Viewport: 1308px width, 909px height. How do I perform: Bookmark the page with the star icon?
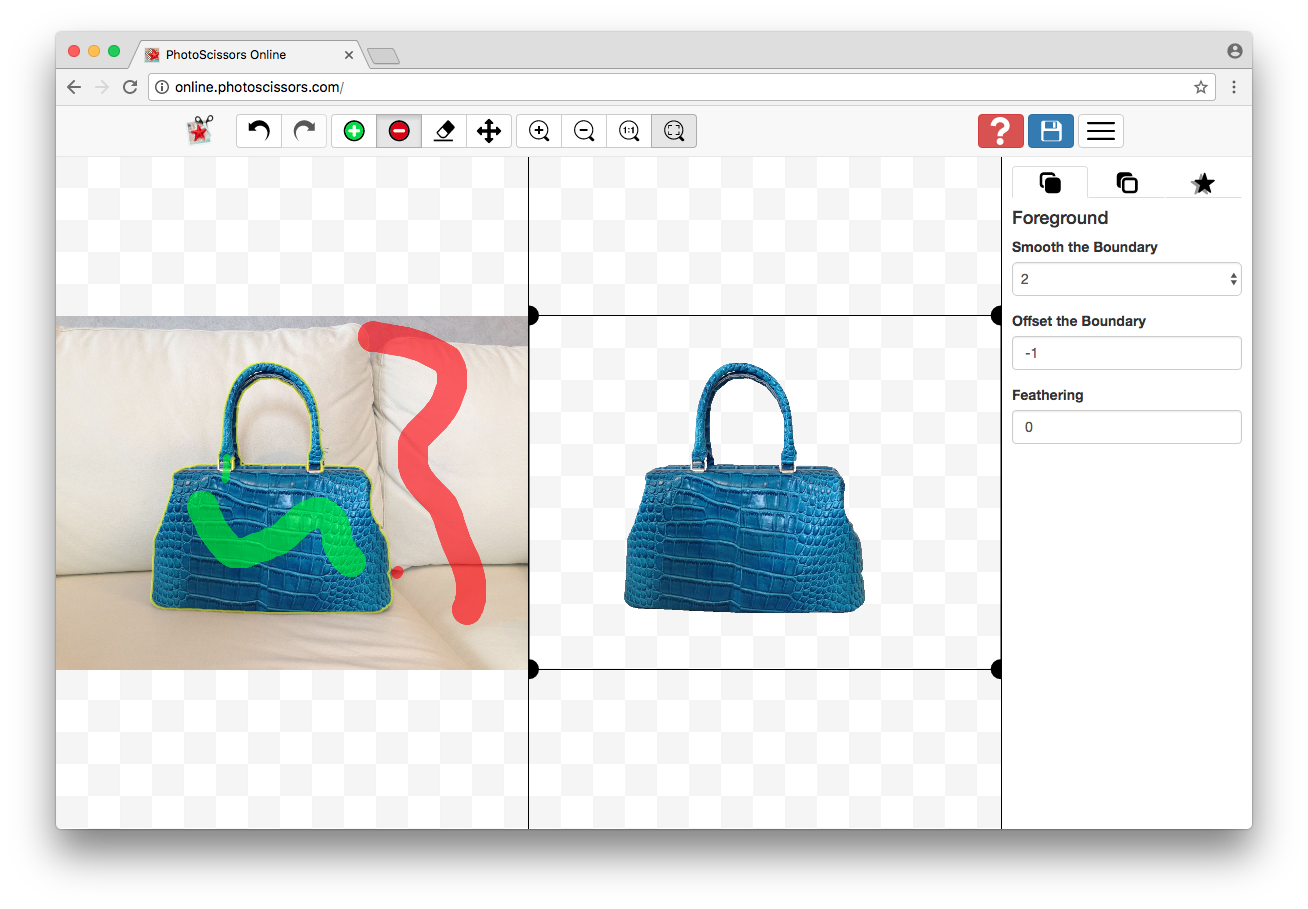(x=1201, y=87)
